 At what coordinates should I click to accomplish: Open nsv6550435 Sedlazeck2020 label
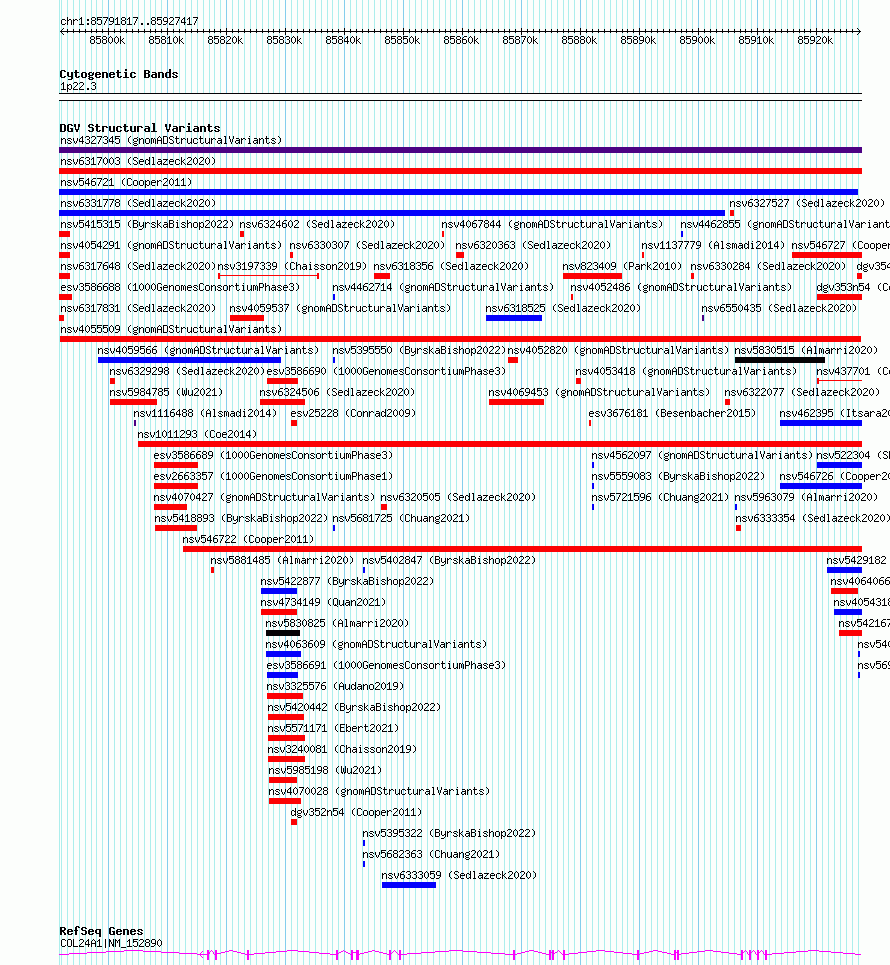pos(779,308)
